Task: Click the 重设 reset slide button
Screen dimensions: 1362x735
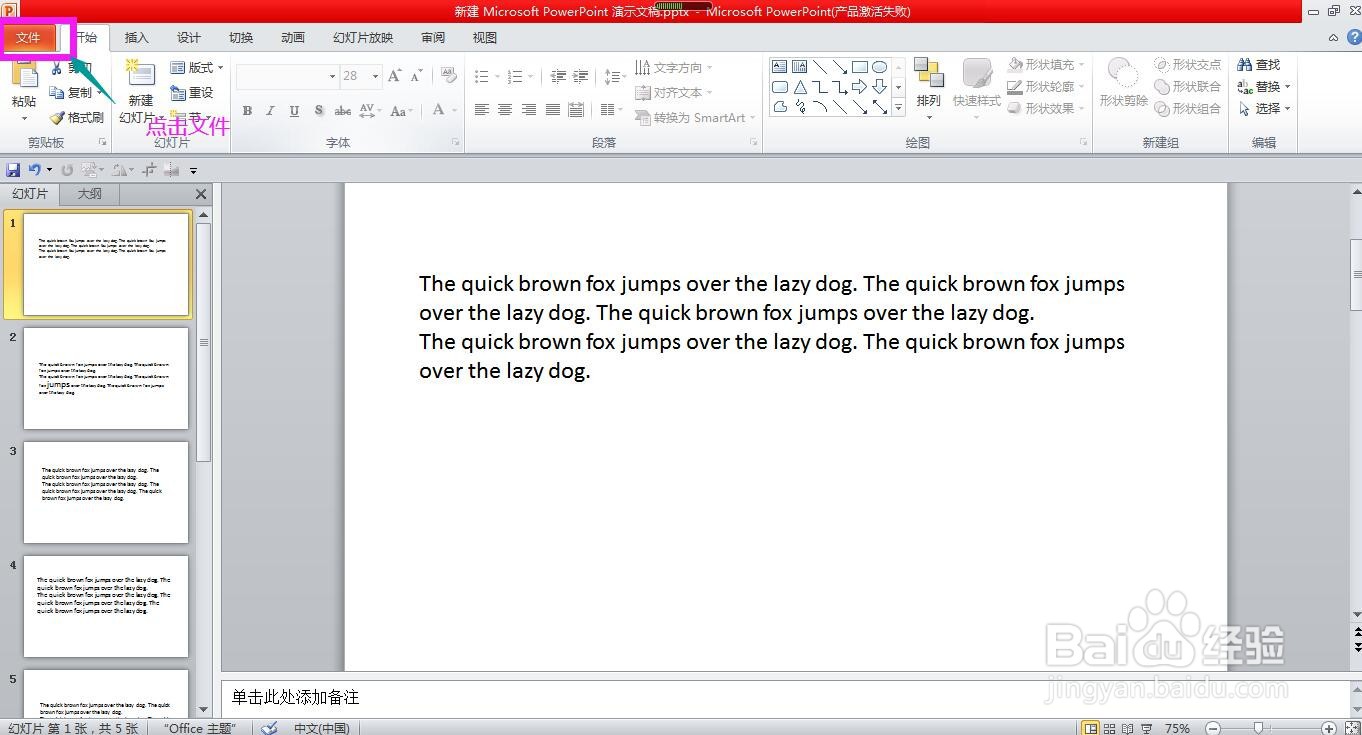Action: pyautogui.click(x=192, y=93)
